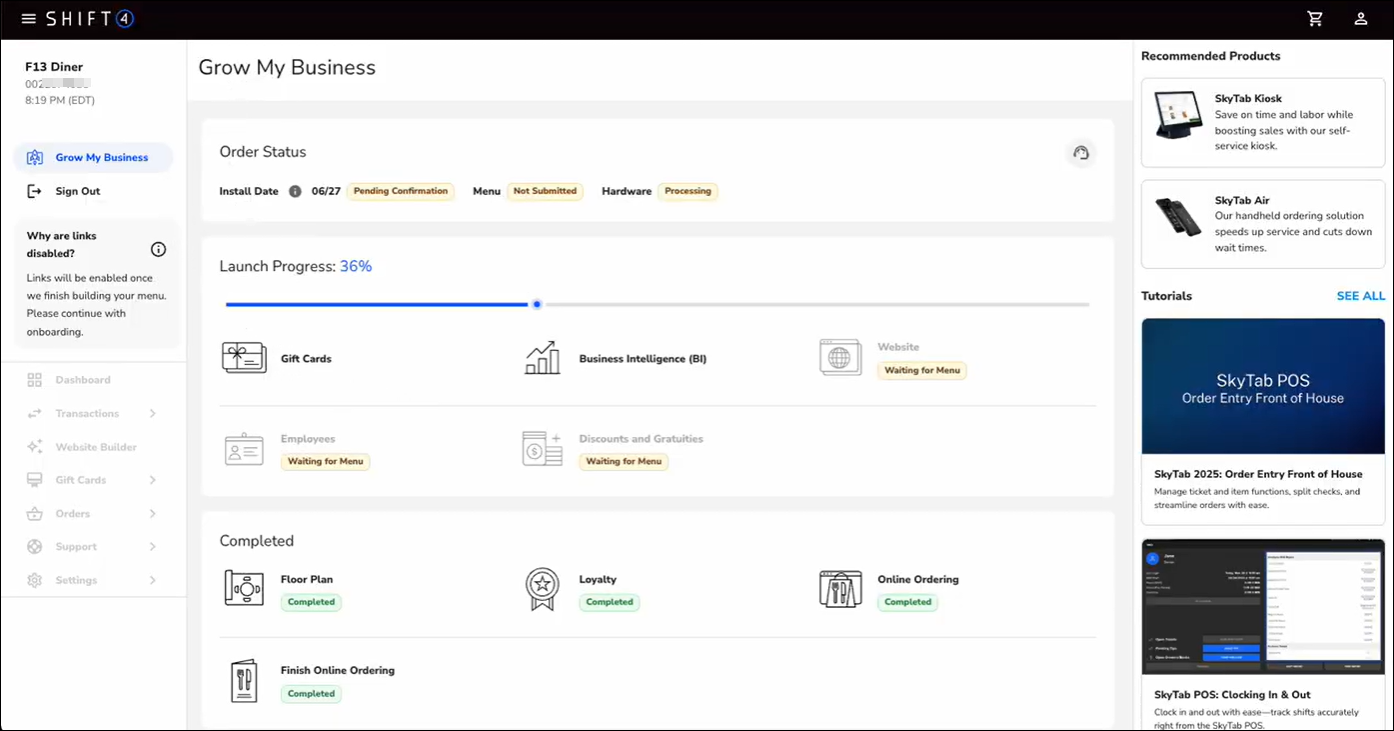
Task: Expand the Transactions sidebar submenu
Action: click(152, 414)
